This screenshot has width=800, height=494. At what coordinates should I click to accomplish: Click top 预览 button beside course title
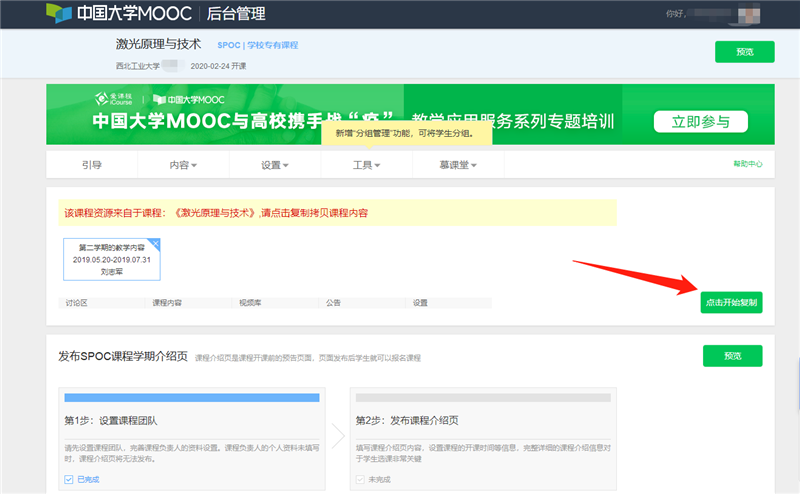744,52
